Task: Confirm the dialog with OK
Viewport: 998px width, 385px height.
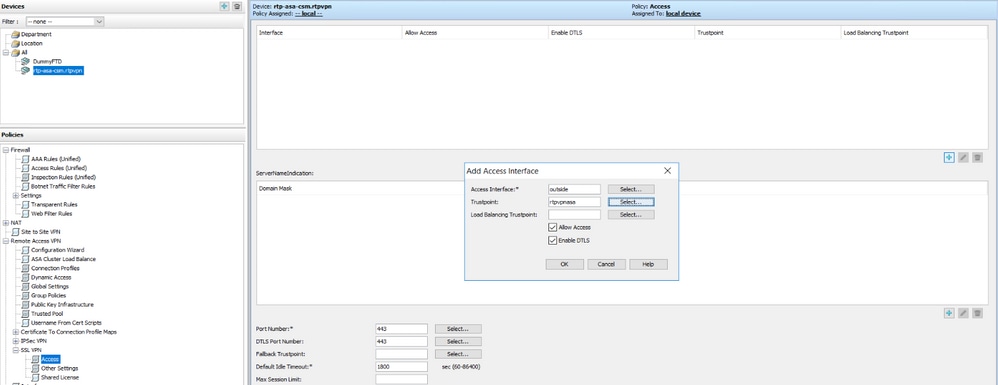Action: coord(564,264)
